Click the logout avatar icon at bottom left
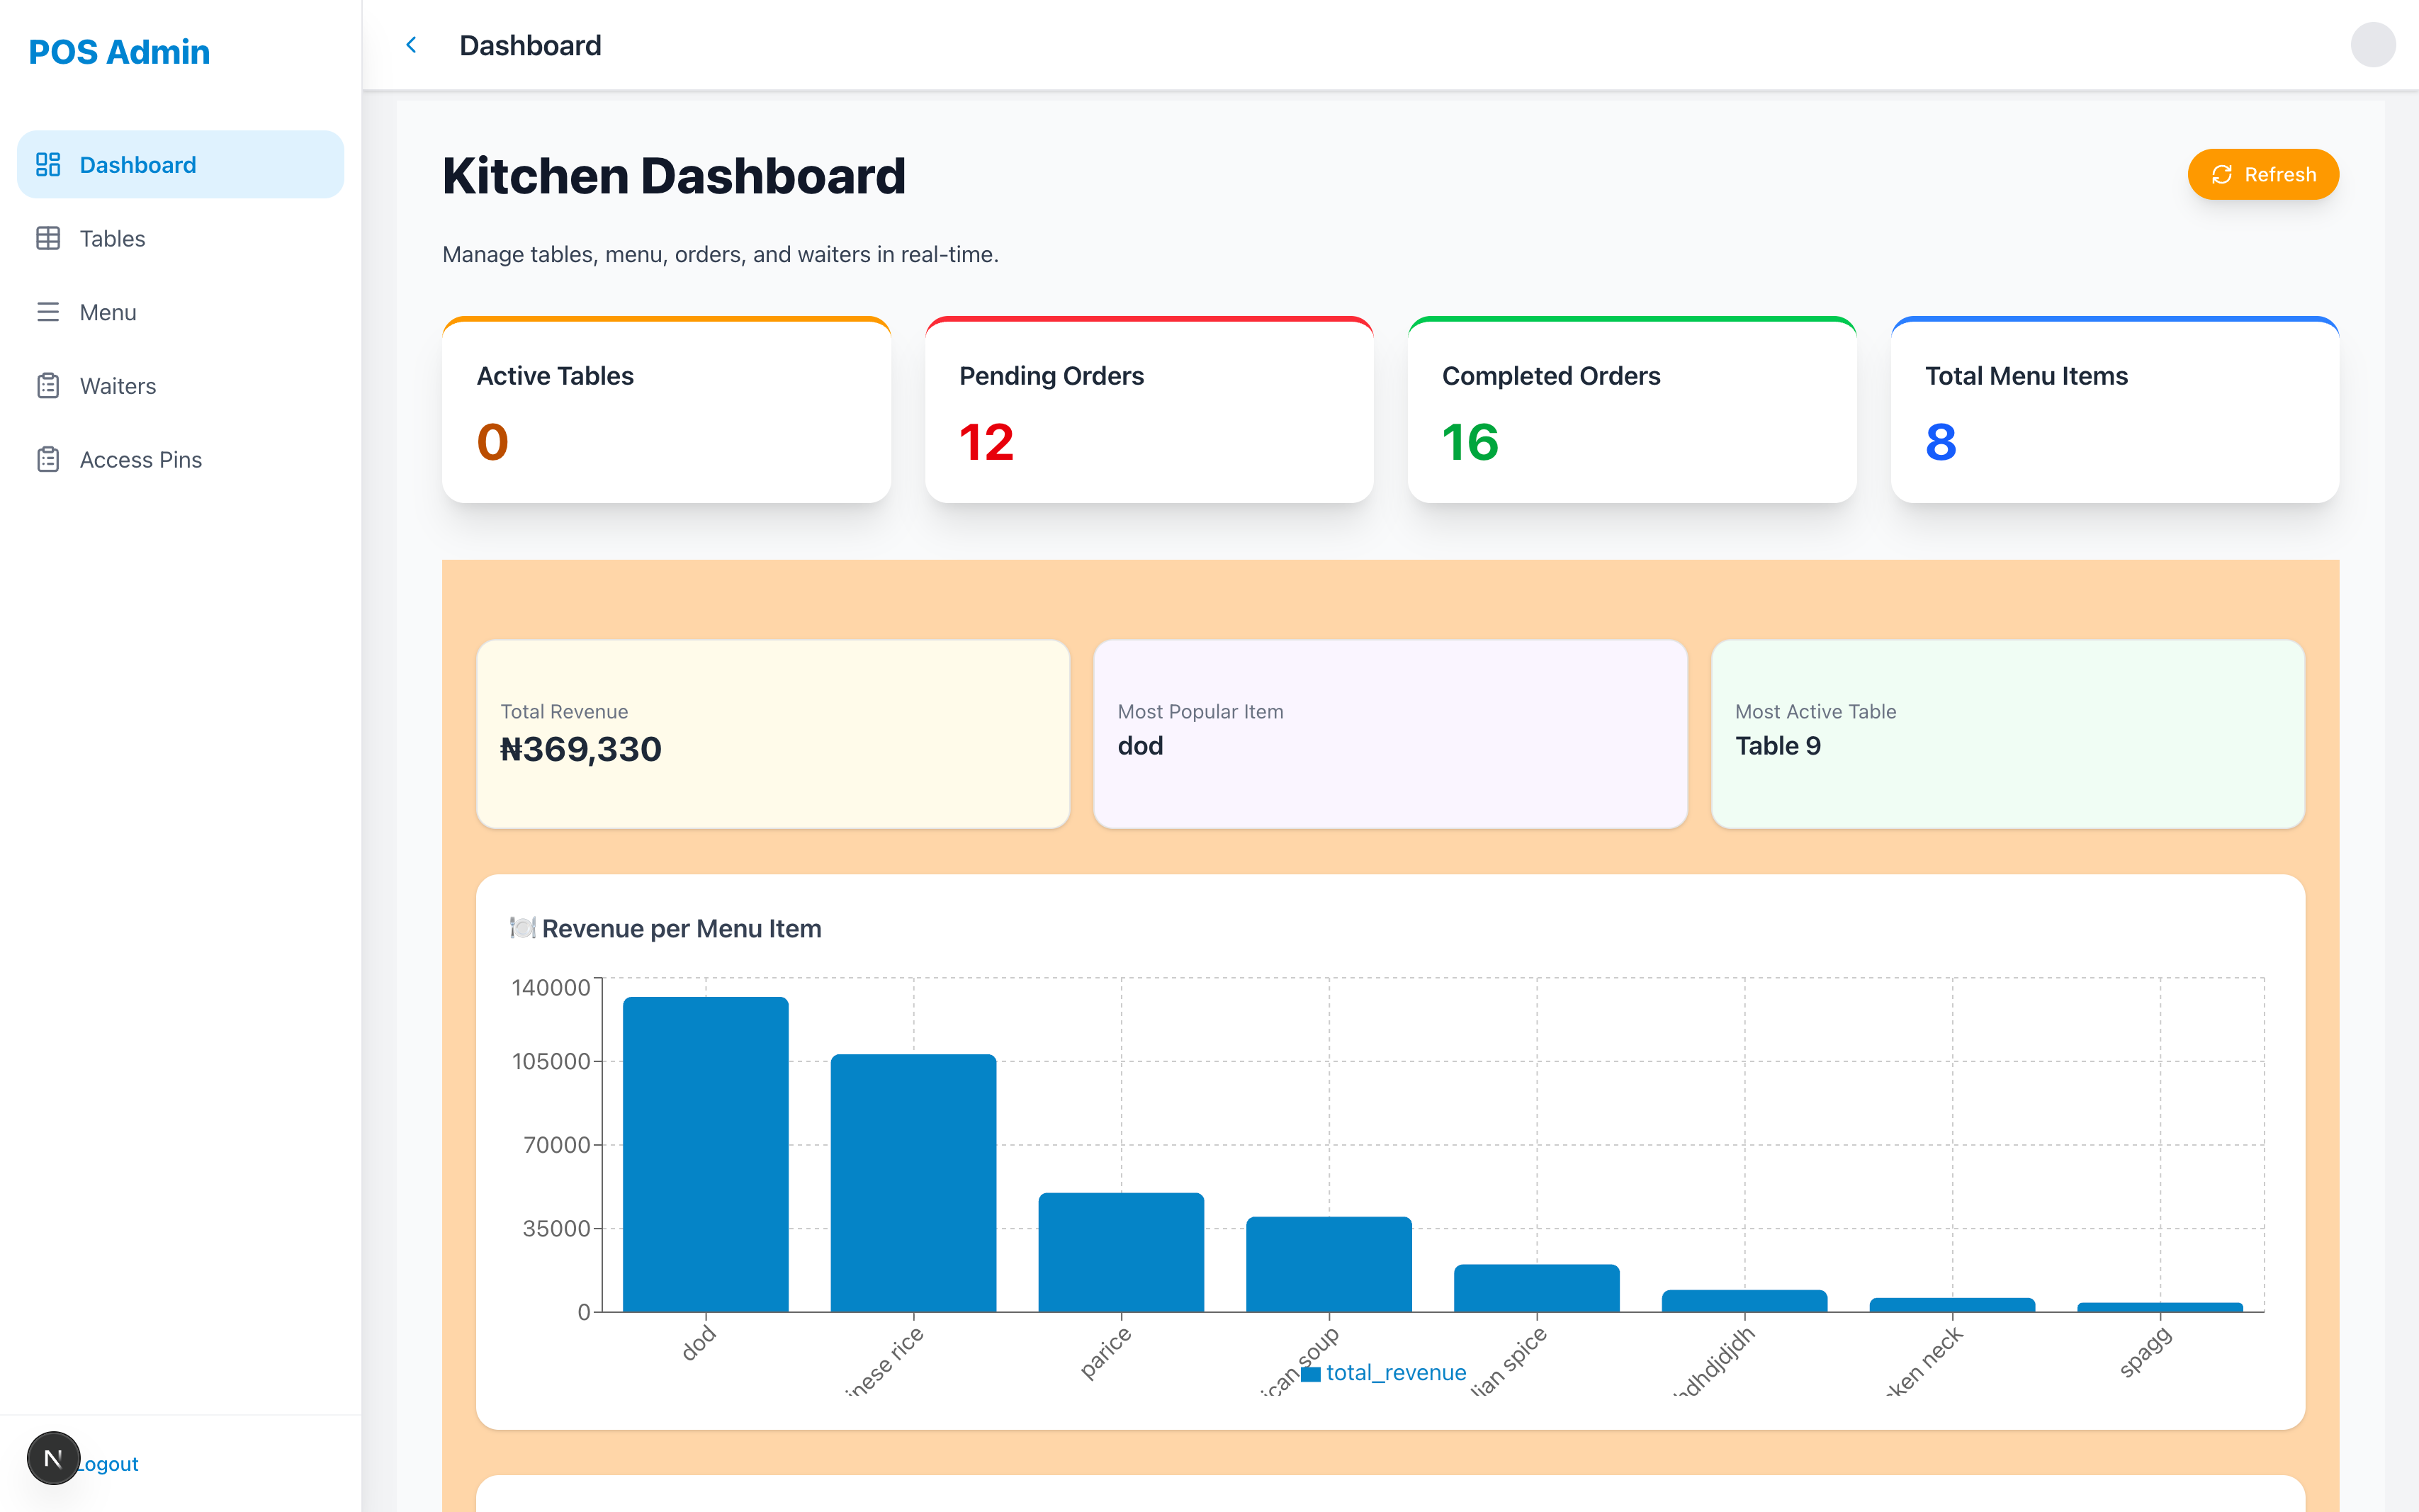2419x1512 pixels. (x=53, y=1458)
